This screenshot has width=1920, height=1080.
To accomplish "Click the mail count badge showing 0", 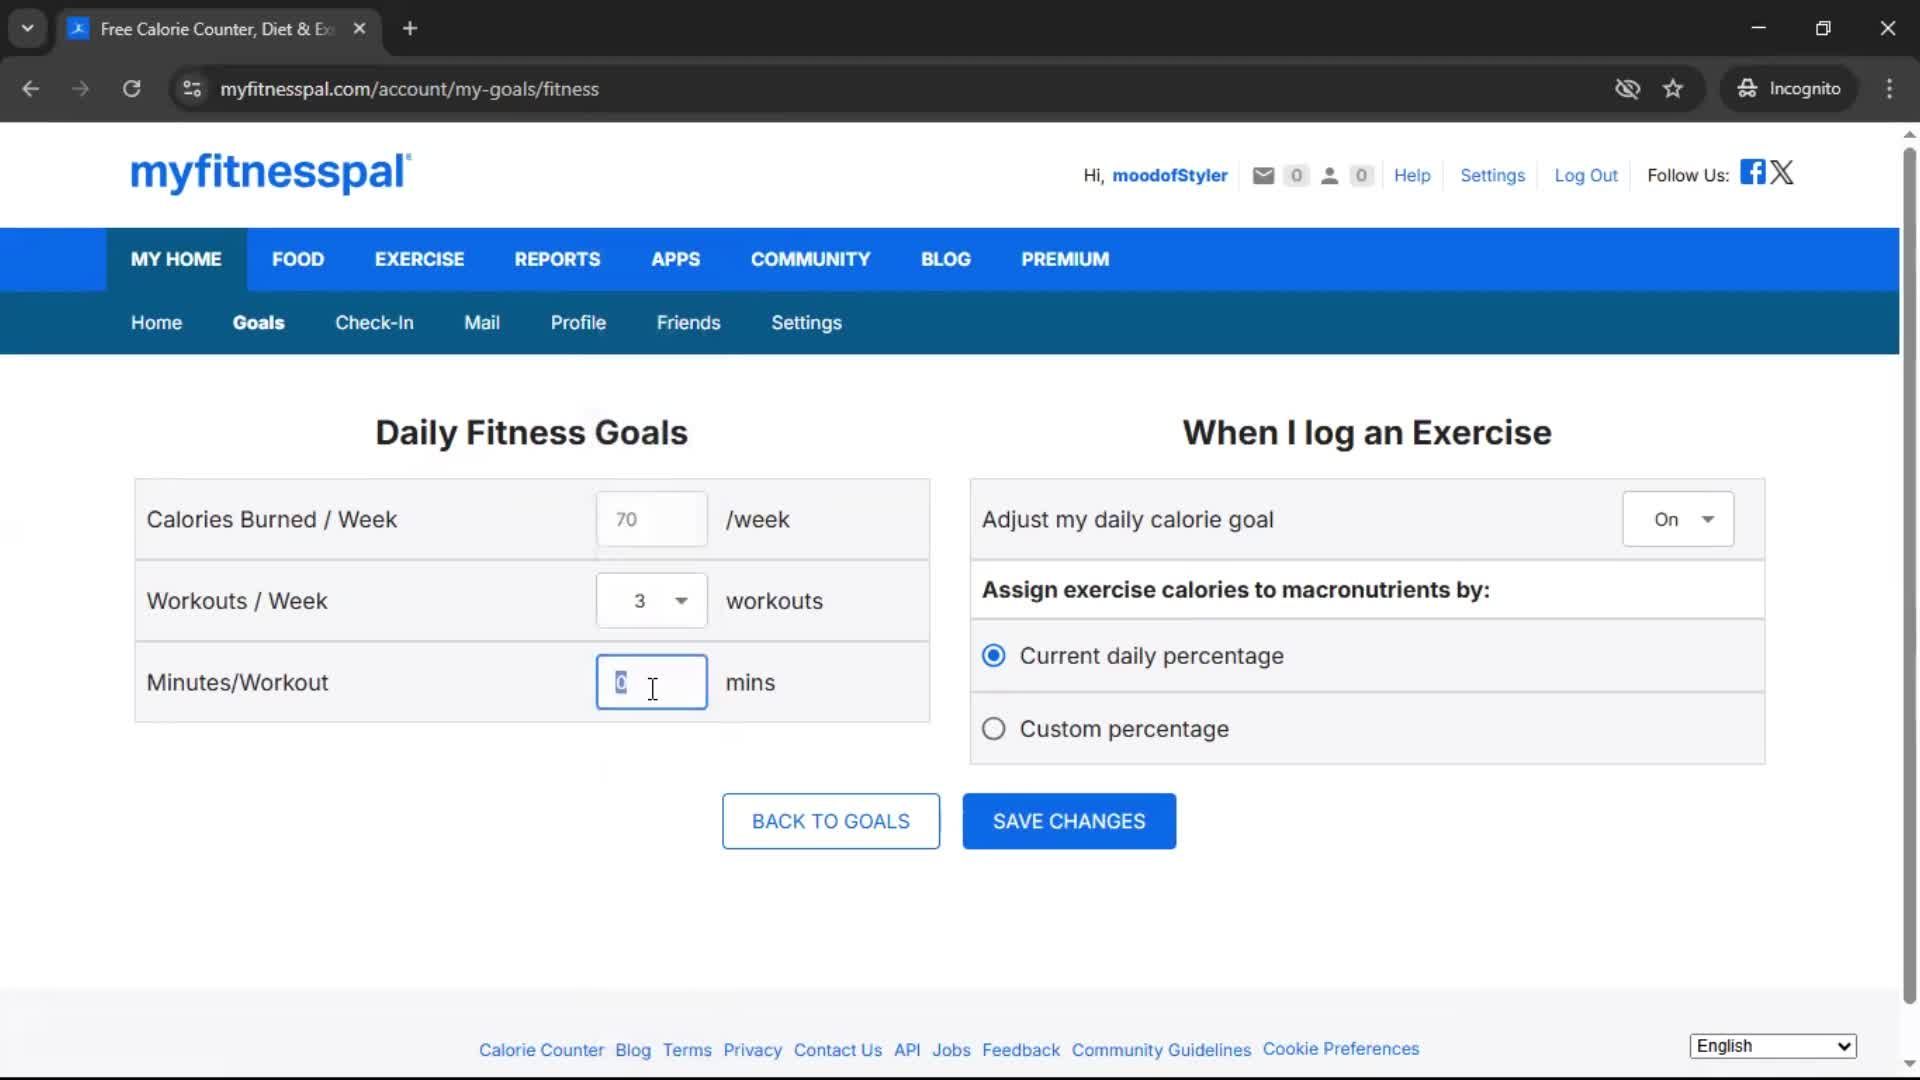I will coord(1296,176).
